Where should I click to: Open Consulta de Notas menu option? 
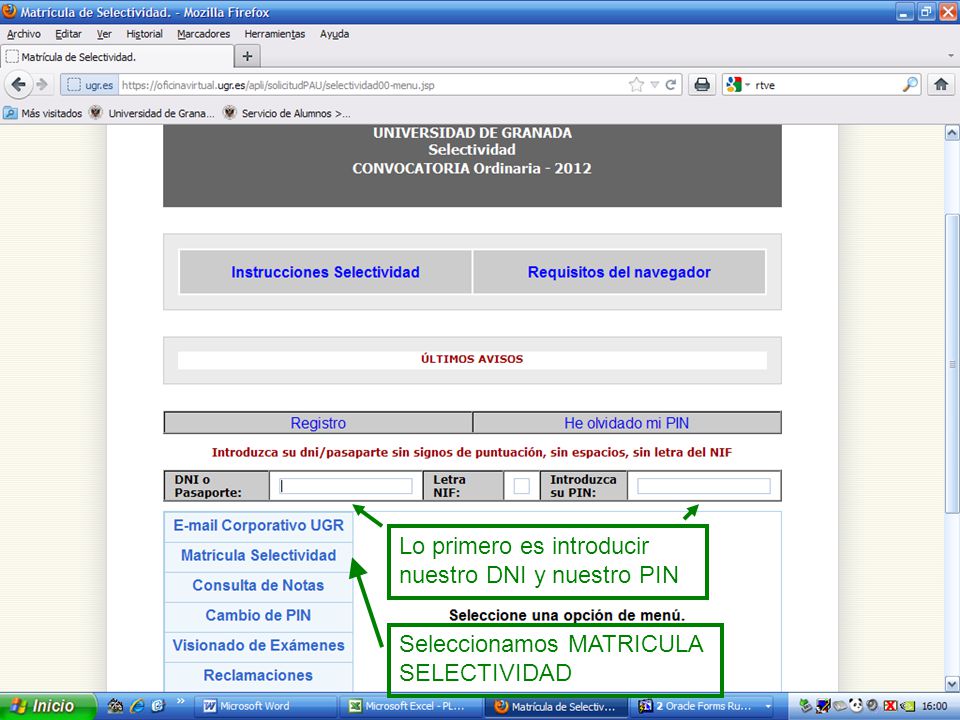[258, 585]
